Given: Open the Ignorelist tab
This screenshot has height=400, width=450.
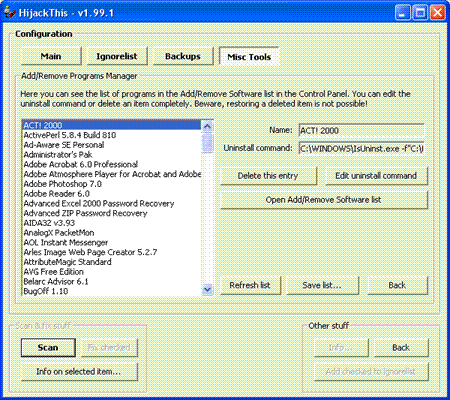Looking at the screenshot, I should point(117,56).
